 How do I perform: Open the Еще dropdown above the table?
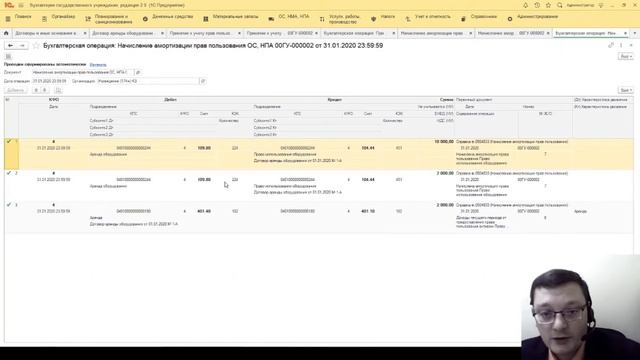(x=625, y=90)
